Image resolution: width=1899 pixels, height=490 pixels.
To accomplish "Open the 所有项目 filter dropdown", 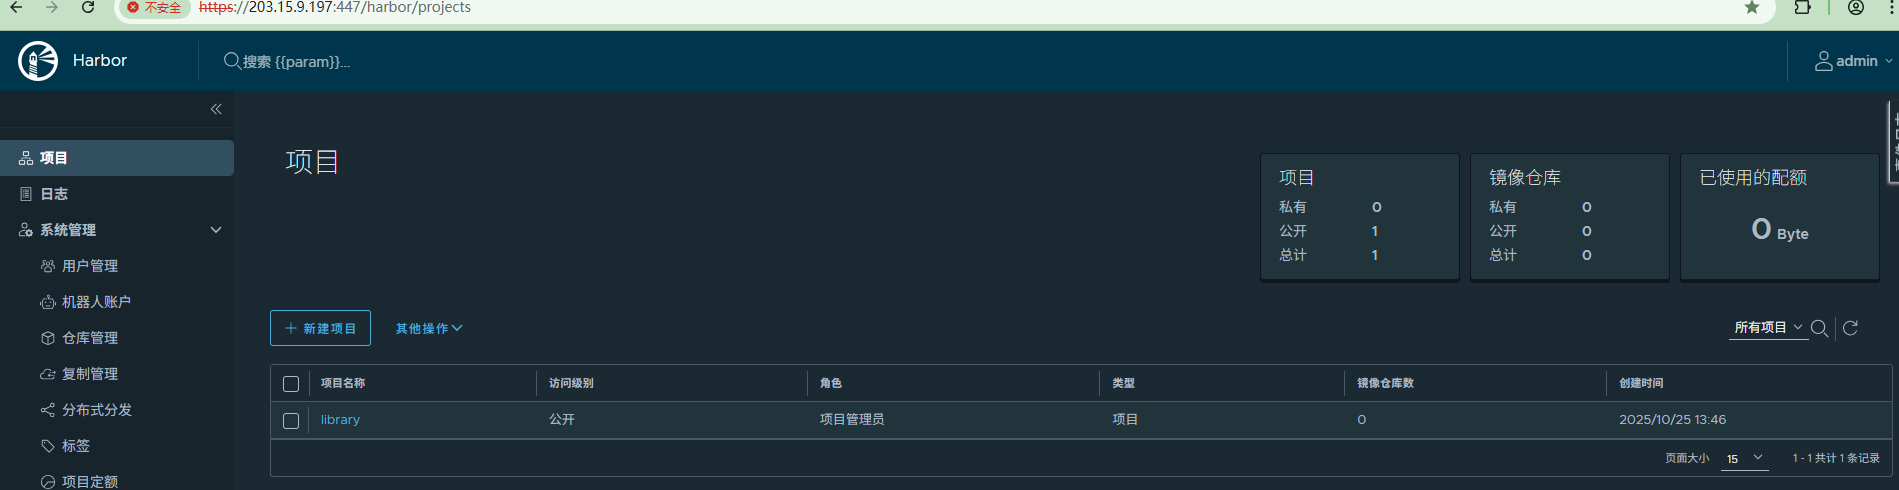I will pyautogui.click(x=1767, y=328).
